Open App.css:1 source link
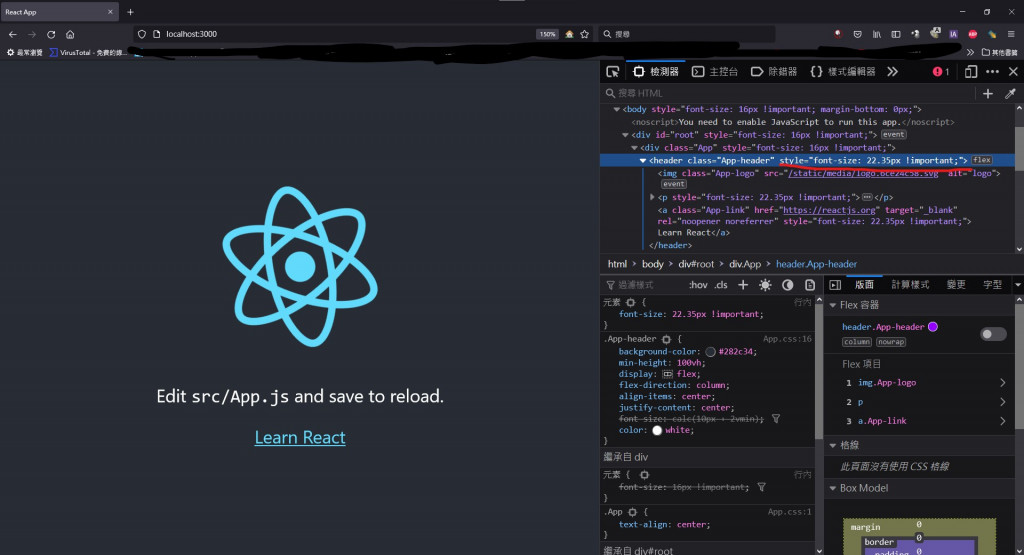 (790, 513)
